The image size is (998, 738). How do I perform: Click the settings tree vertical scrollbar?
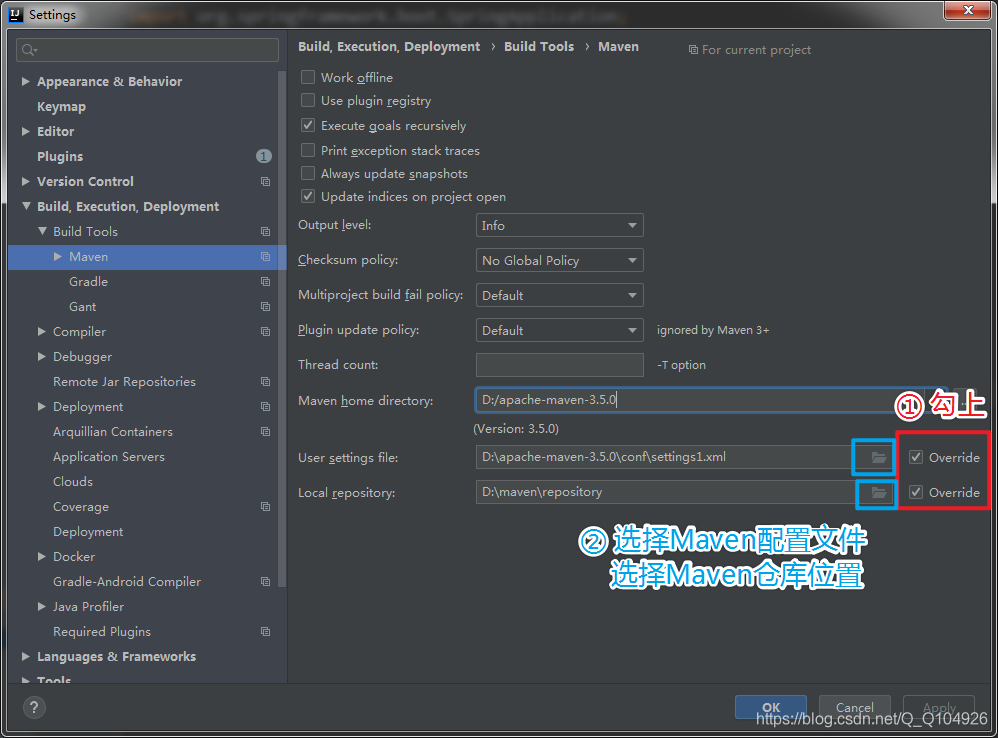pos(282,328)
